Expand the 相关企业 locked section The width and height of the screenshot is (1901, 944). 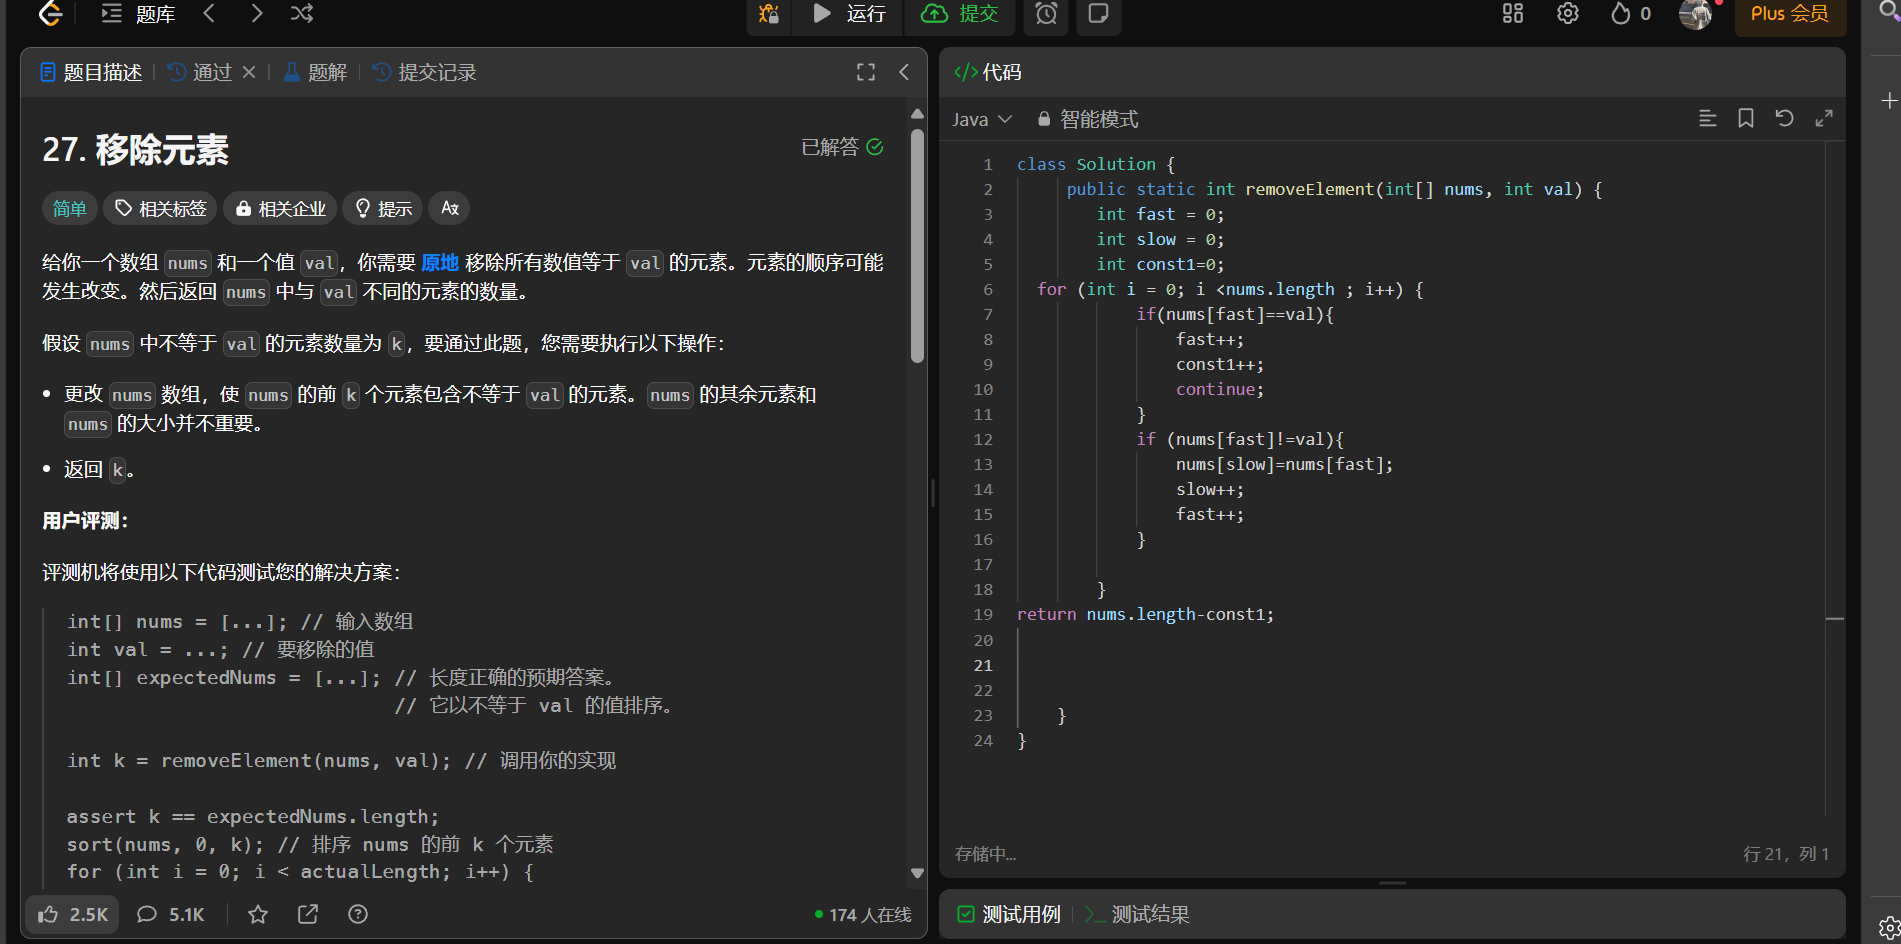click(x=280, y=208)
